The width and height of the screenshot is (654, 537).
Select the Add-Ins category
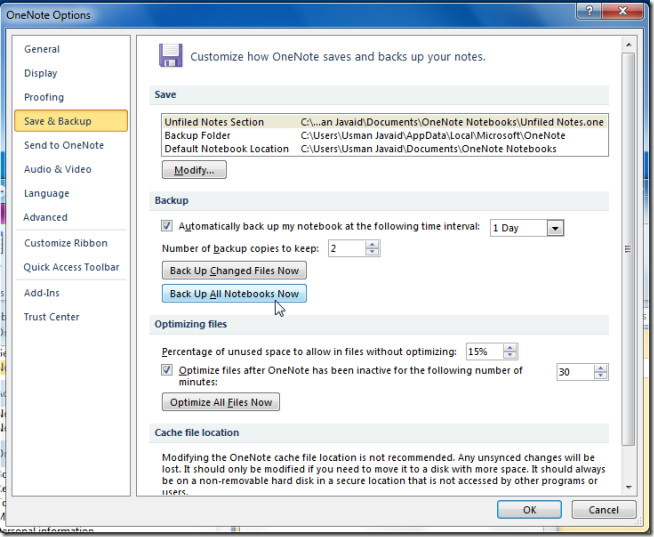tap(42, 293)
